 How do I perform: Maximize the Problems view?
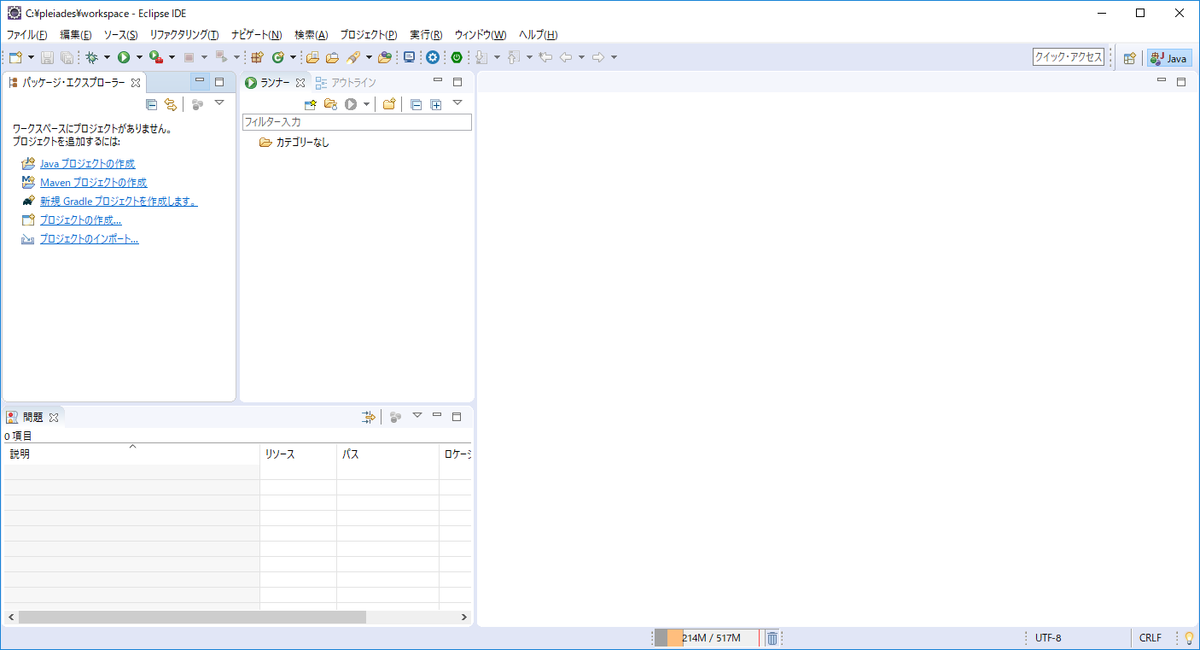tap(457, 415)
